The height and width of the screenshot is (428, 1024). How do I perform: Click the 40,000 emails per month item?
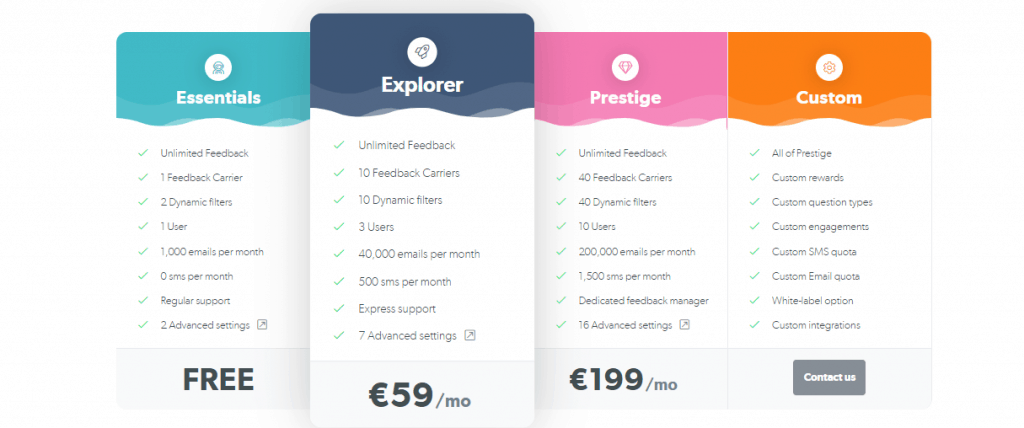coord(419,254)
